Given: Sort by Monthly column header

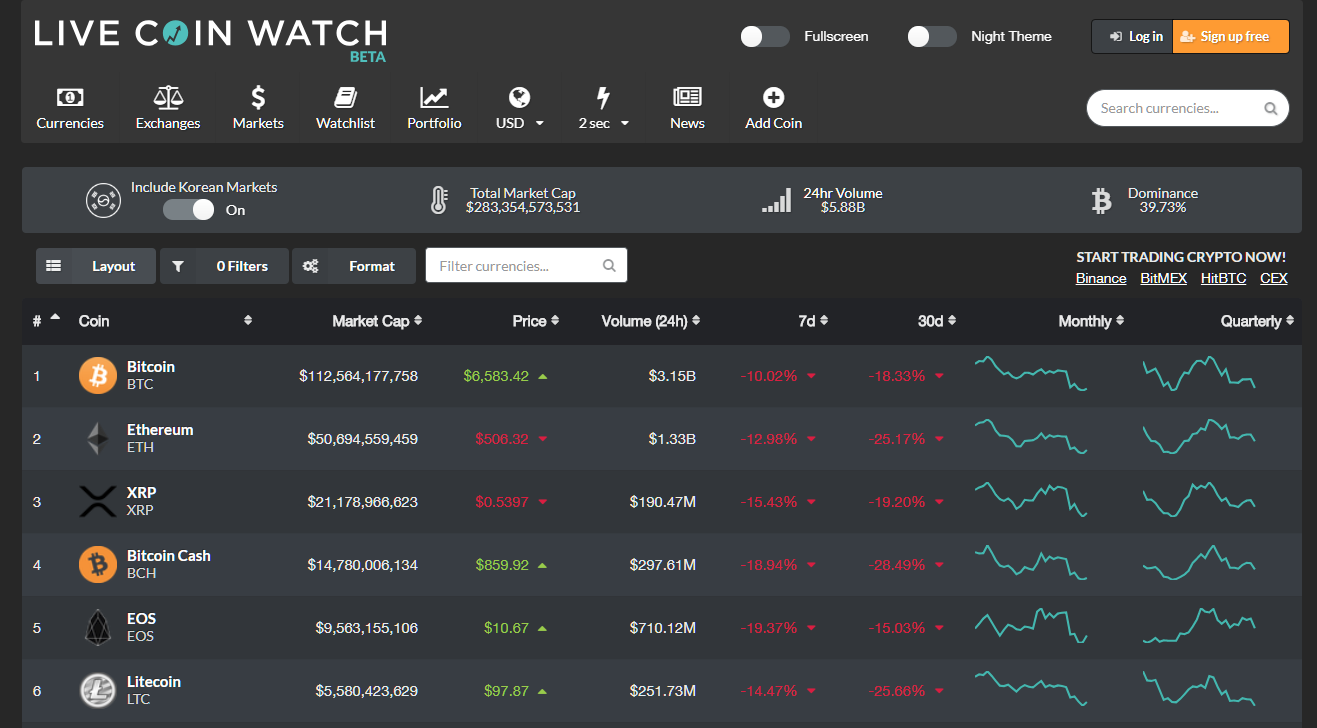Looking at the screenshot, I should tap(1091, 321).
